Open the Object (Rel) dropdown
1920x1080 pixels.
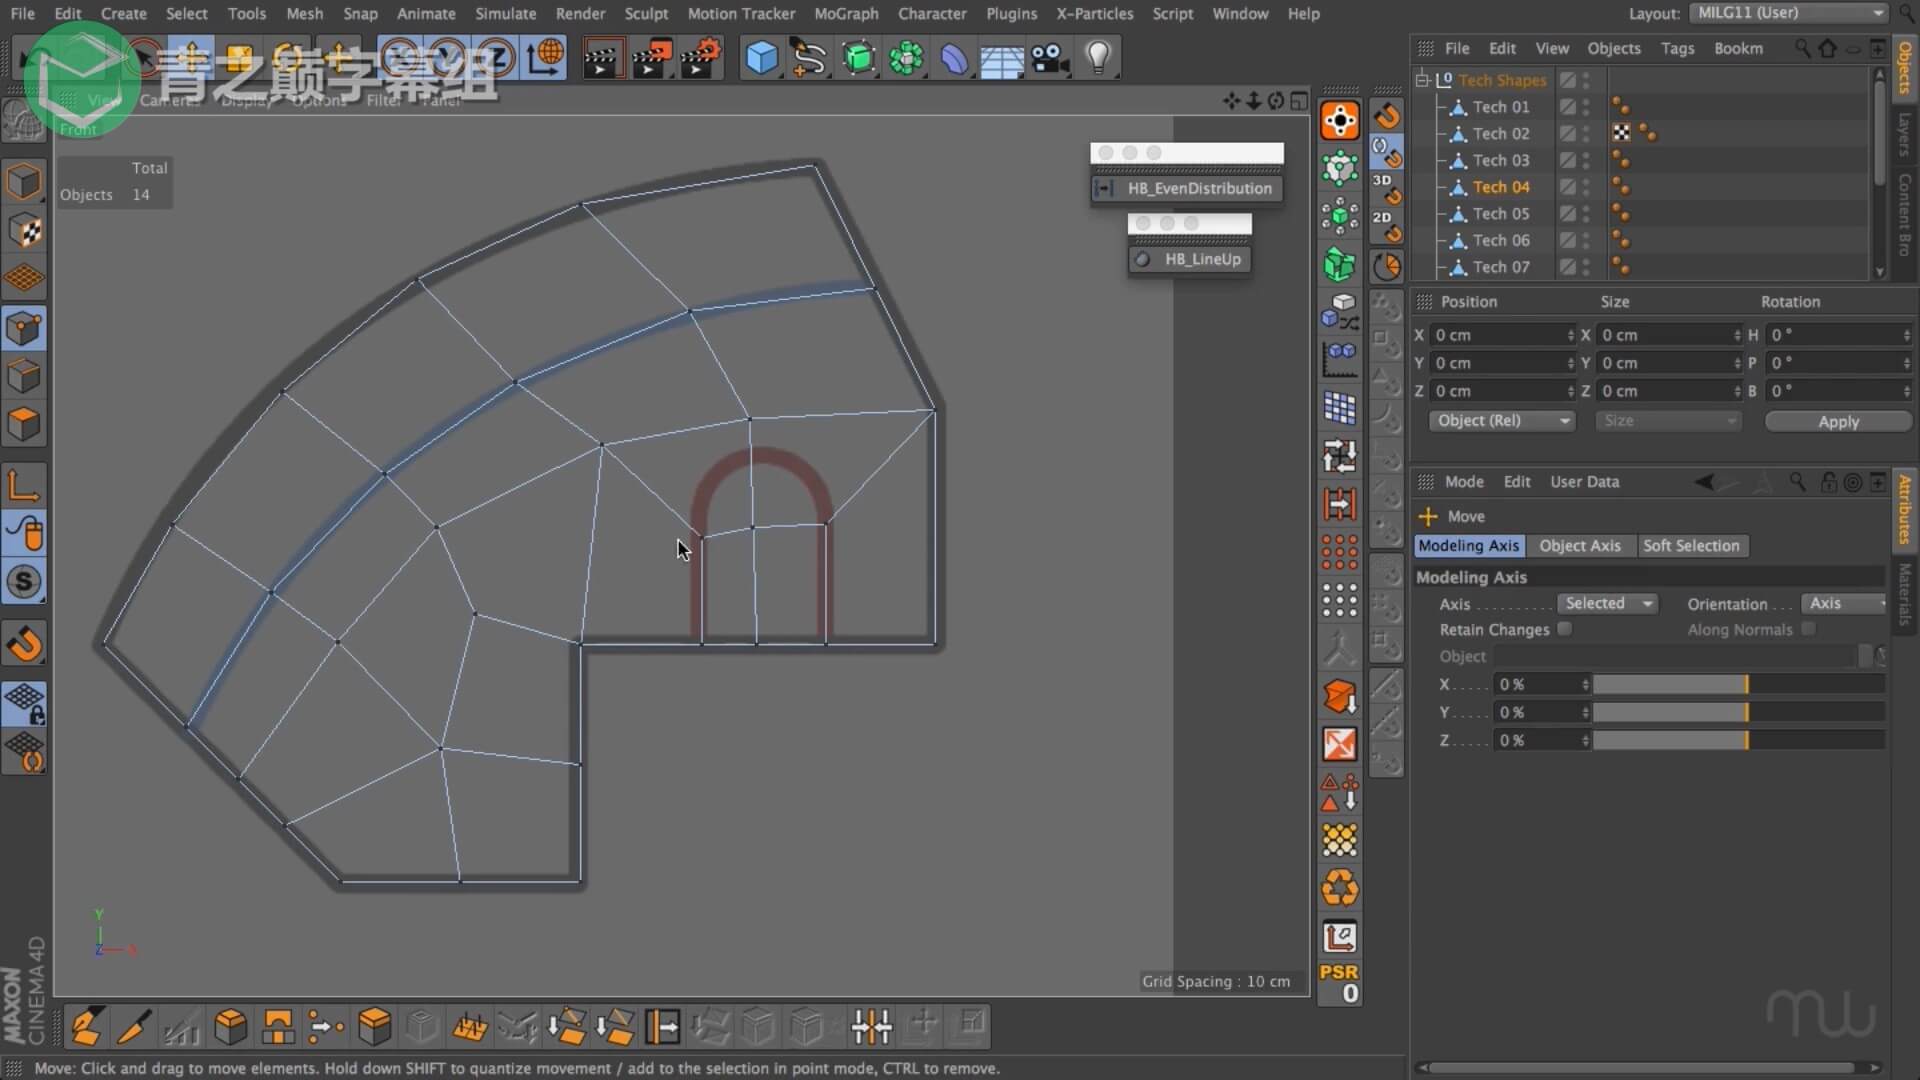[1501, 421]
